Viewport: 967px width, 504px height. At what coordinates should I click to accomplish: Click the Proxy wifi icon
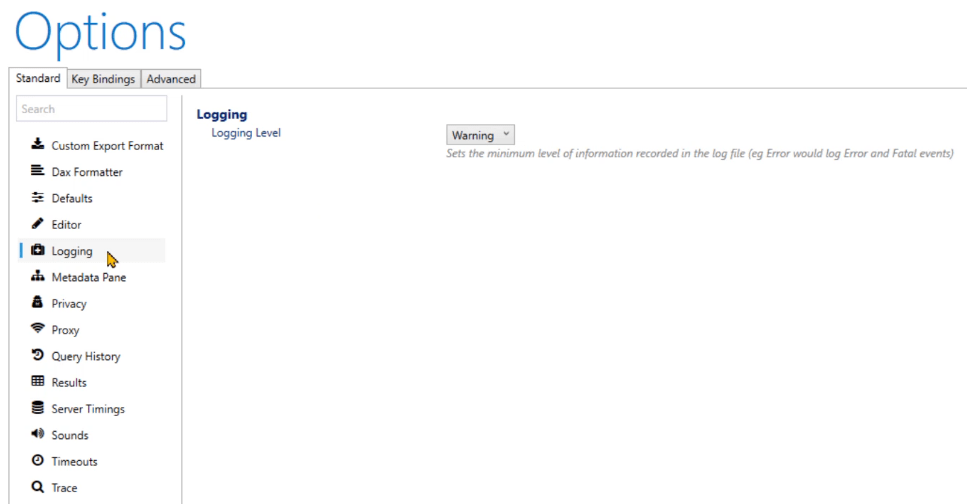click(x=38, y=329)
